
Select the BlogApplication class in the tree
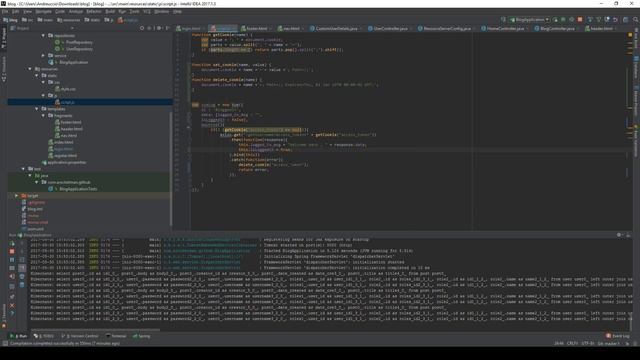click(x=68, y=62)
